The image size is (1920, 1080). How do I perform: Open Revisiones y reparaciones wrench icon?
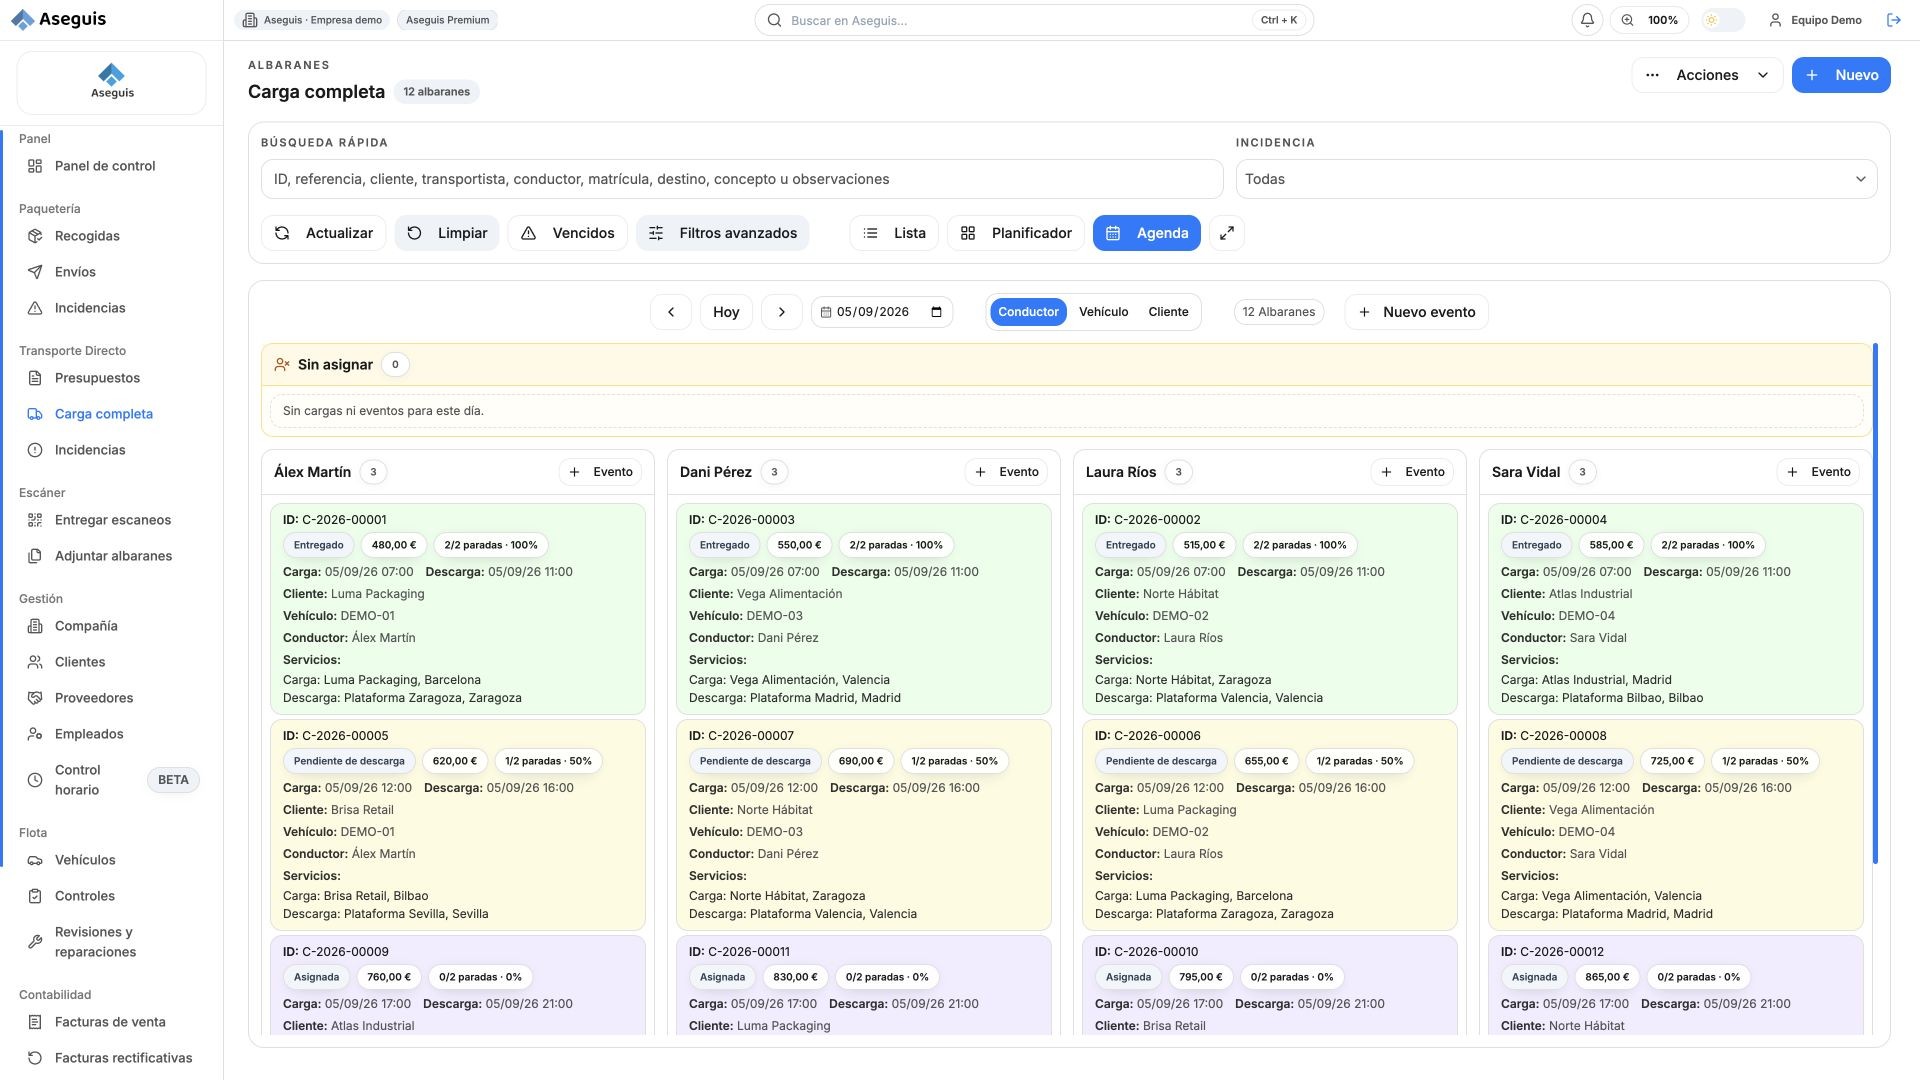(35, 942)
